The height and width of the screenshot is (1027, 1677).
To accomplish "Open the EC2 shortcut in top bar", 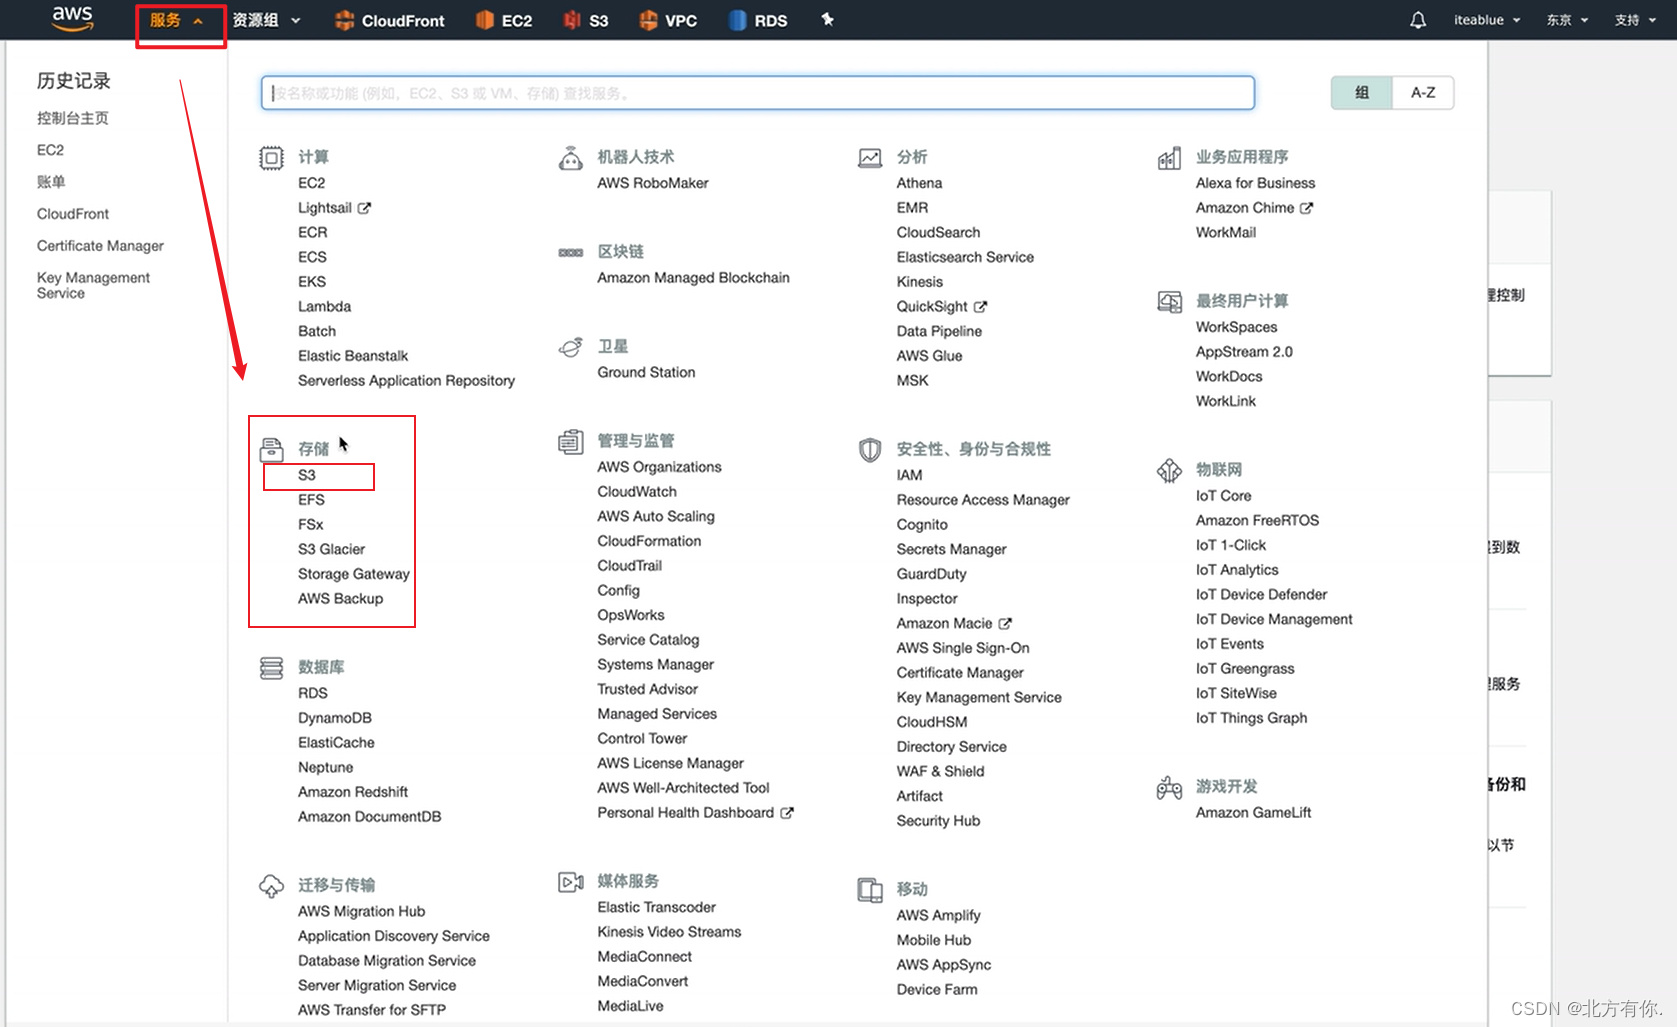I will (503, 20).
